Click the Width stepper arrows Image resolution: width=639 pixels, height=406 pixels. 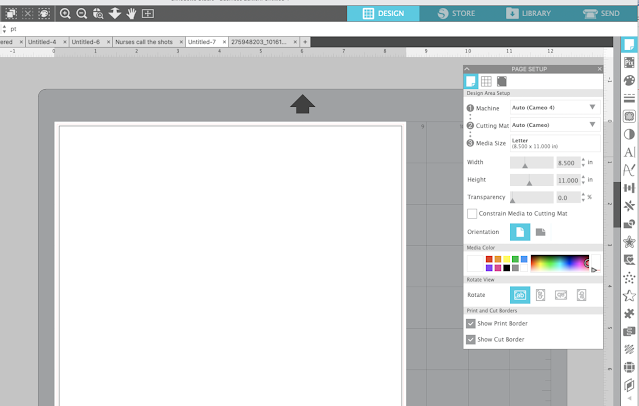tap(583, 162)
